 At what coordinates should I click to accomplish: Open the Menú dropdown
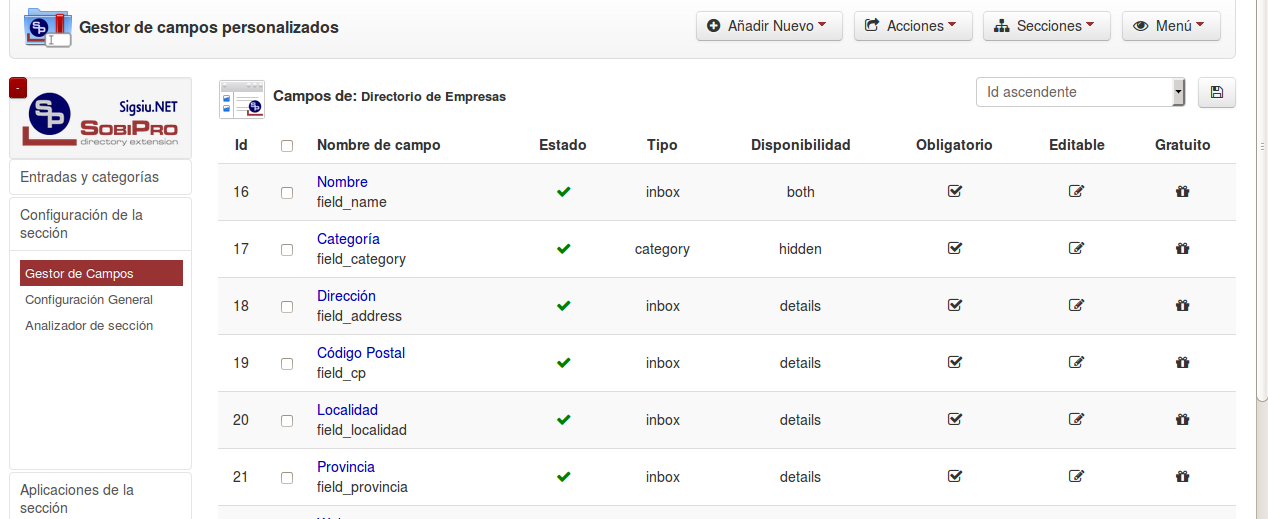[x=1171, y=26]
